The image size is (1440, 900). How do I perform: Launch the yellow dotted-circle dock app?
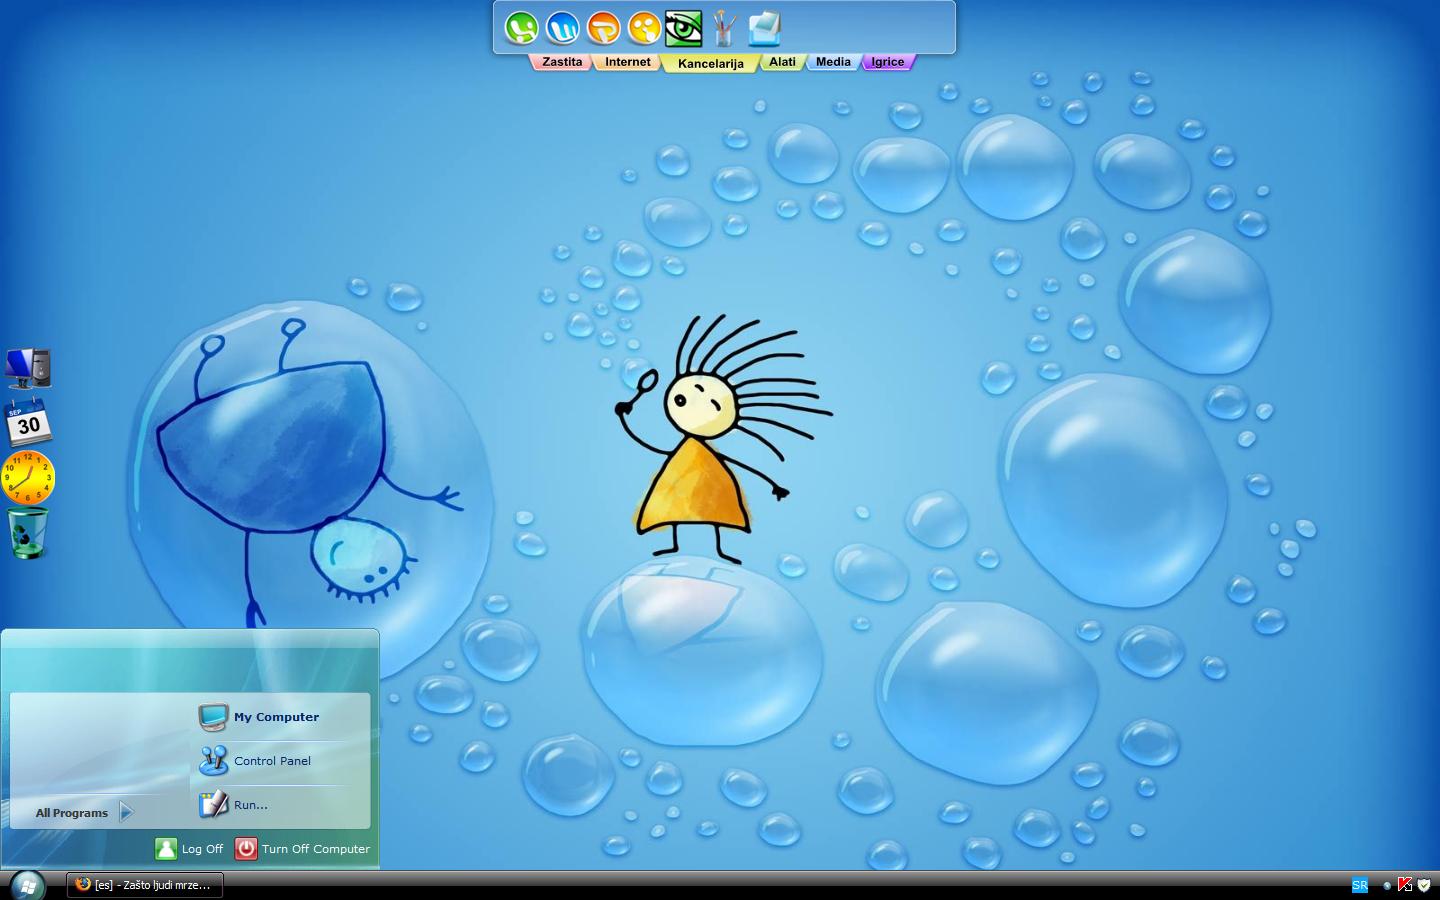[x=644, y=28]
